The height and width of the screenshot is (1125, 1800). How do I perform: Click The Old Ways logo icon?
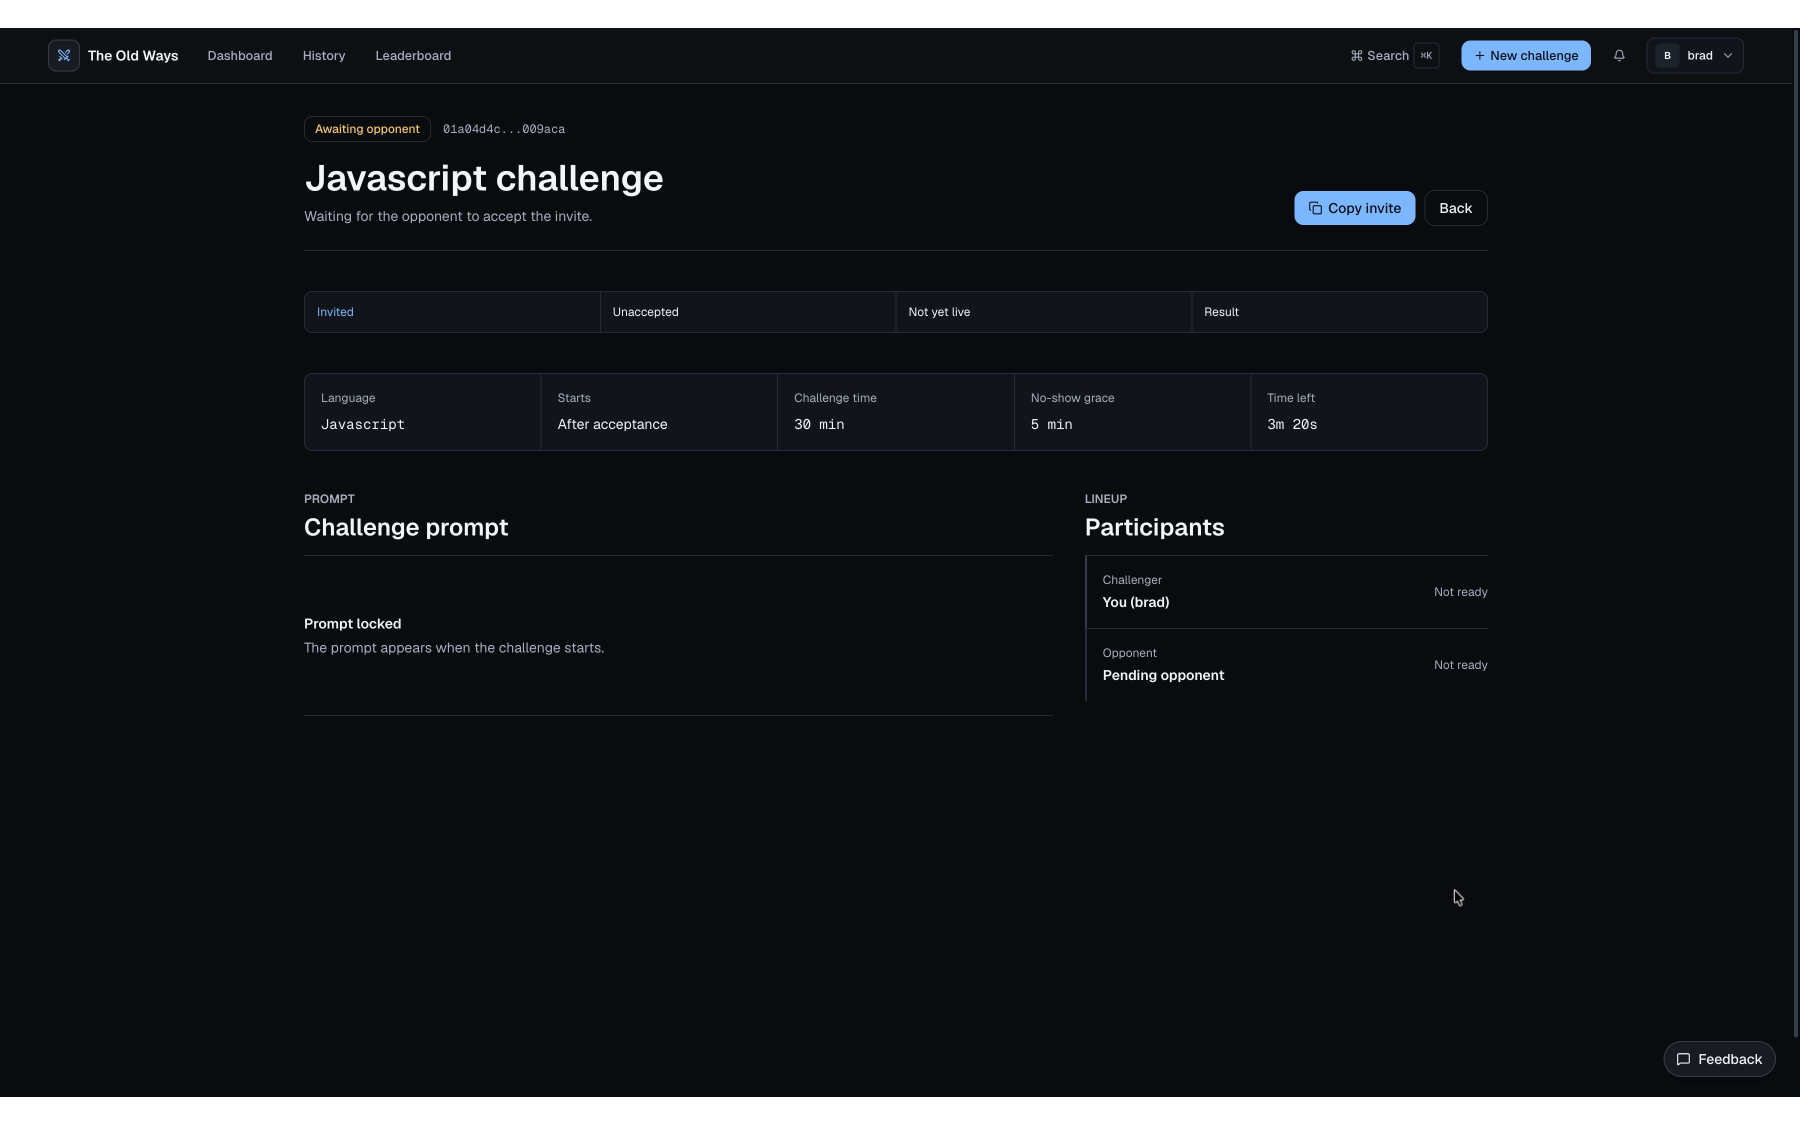tap(64, 56)
